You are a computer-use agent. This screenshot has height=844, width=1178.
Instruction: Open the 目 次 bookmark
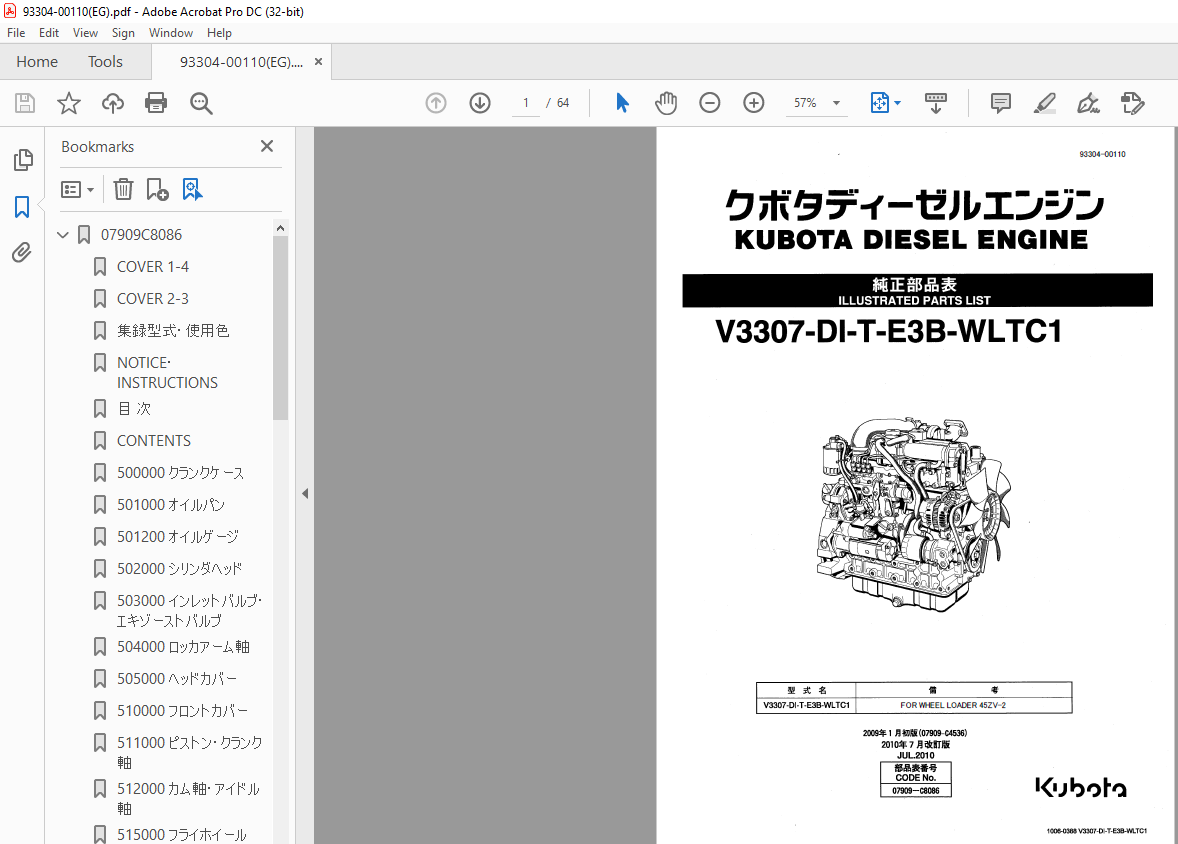(x=134, y=409)
